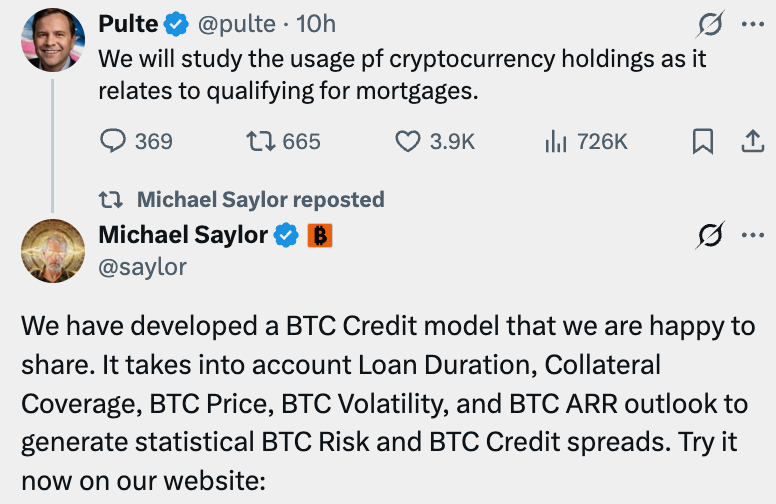
Task: Click the 10h timestamp
Action: (x=316, y=24)
